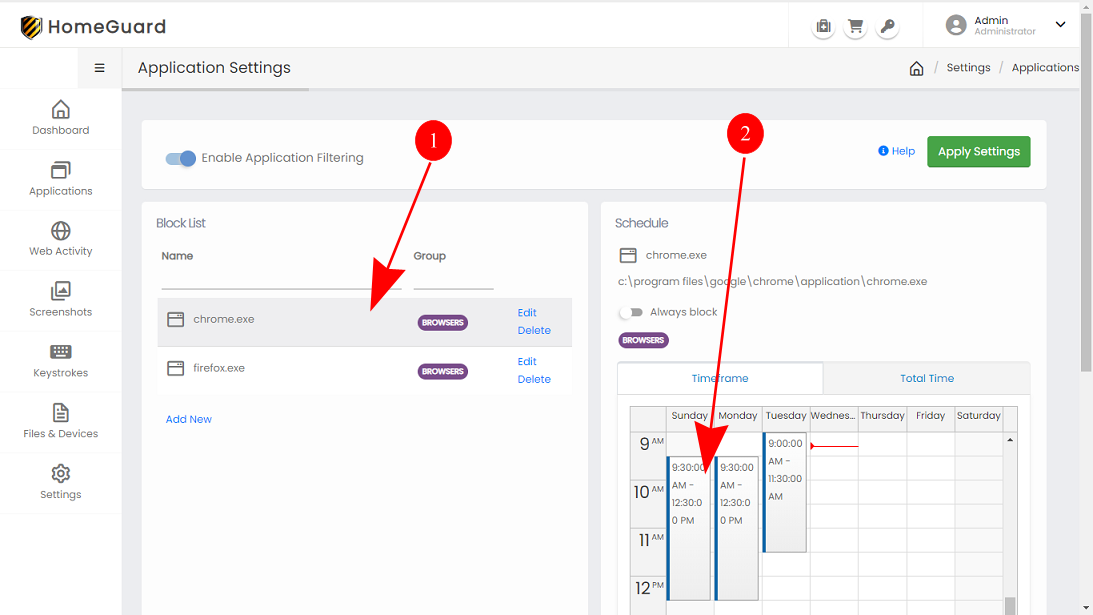Click the Friday column header
This screenshot has width=1093, height=615.
click(931, 416)
